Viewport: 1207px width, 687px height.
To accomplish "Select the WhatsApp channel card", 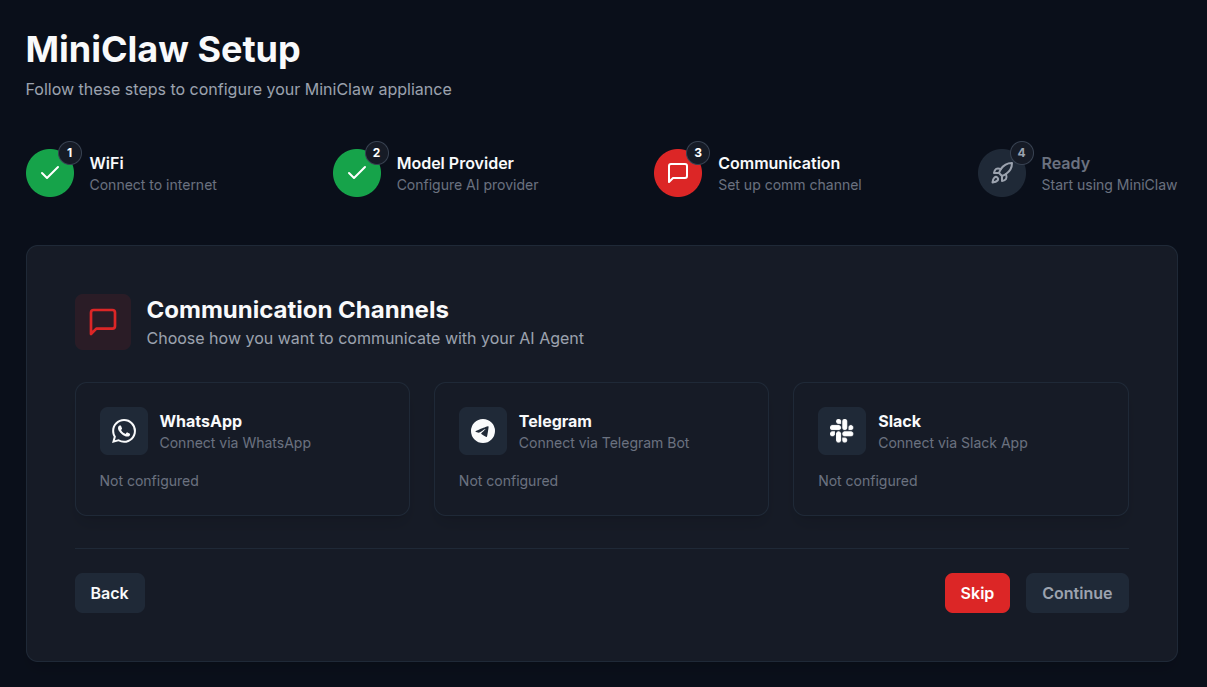I will coord(242,449).
